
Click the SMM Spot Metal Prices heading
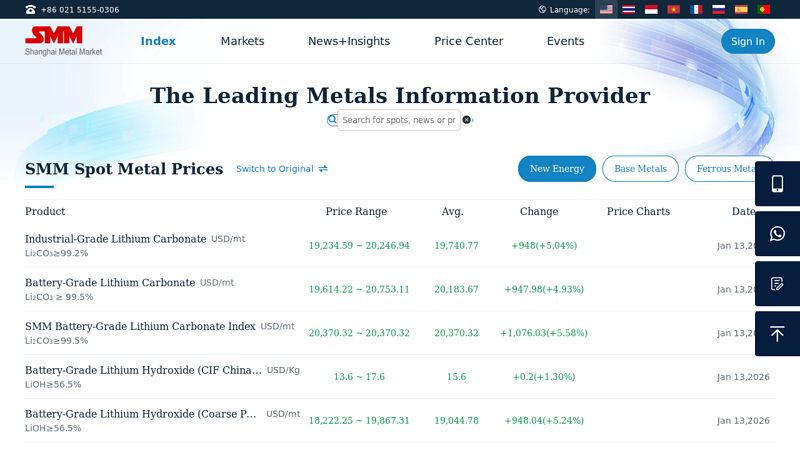click(124, 169)
